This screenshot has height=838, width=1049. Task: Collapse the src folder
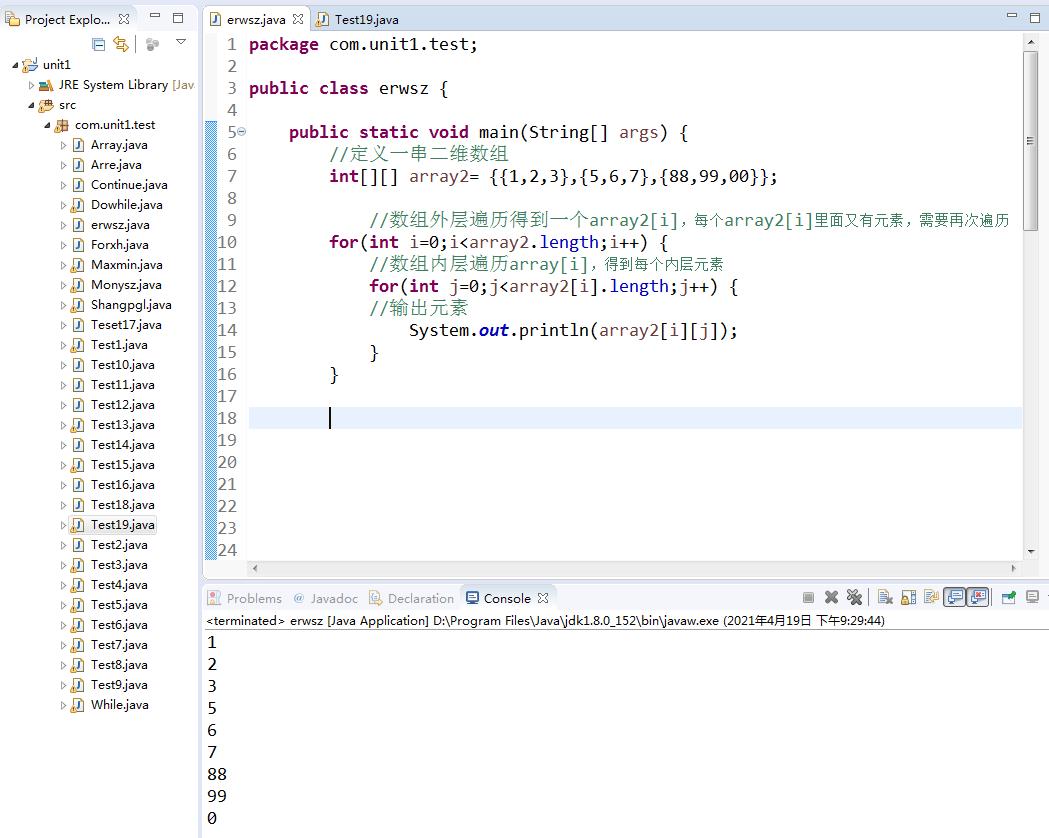(x=31, y=105)
